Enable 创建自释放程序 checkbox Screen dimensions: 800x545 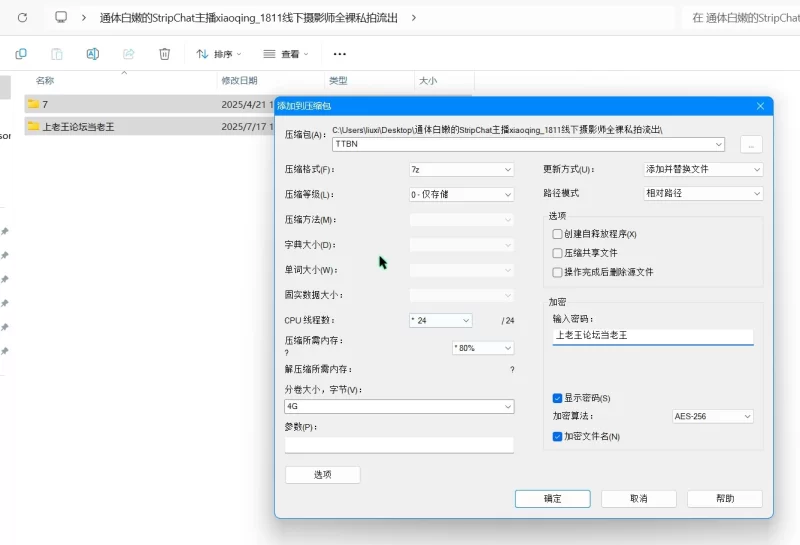tap(557, 234)
